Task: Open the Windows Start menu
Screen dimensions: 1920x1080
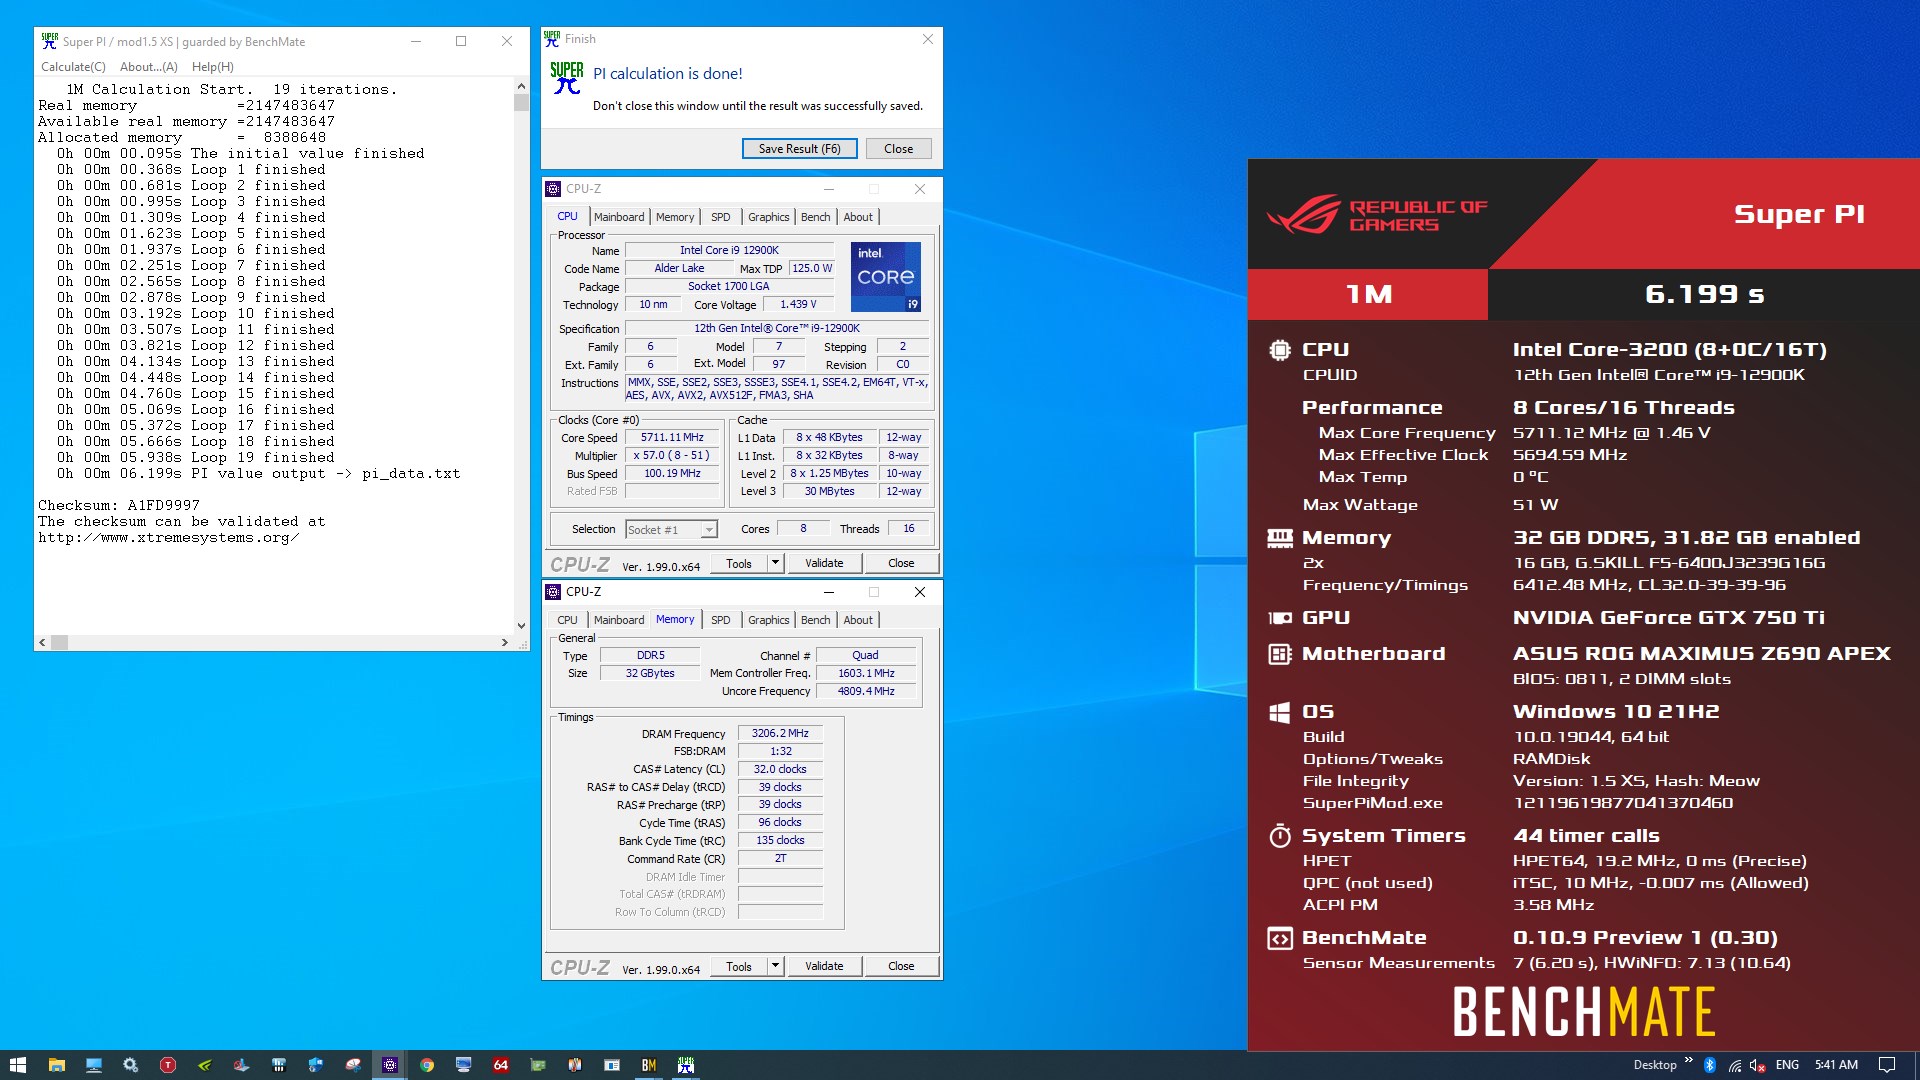Action: 17,1065
